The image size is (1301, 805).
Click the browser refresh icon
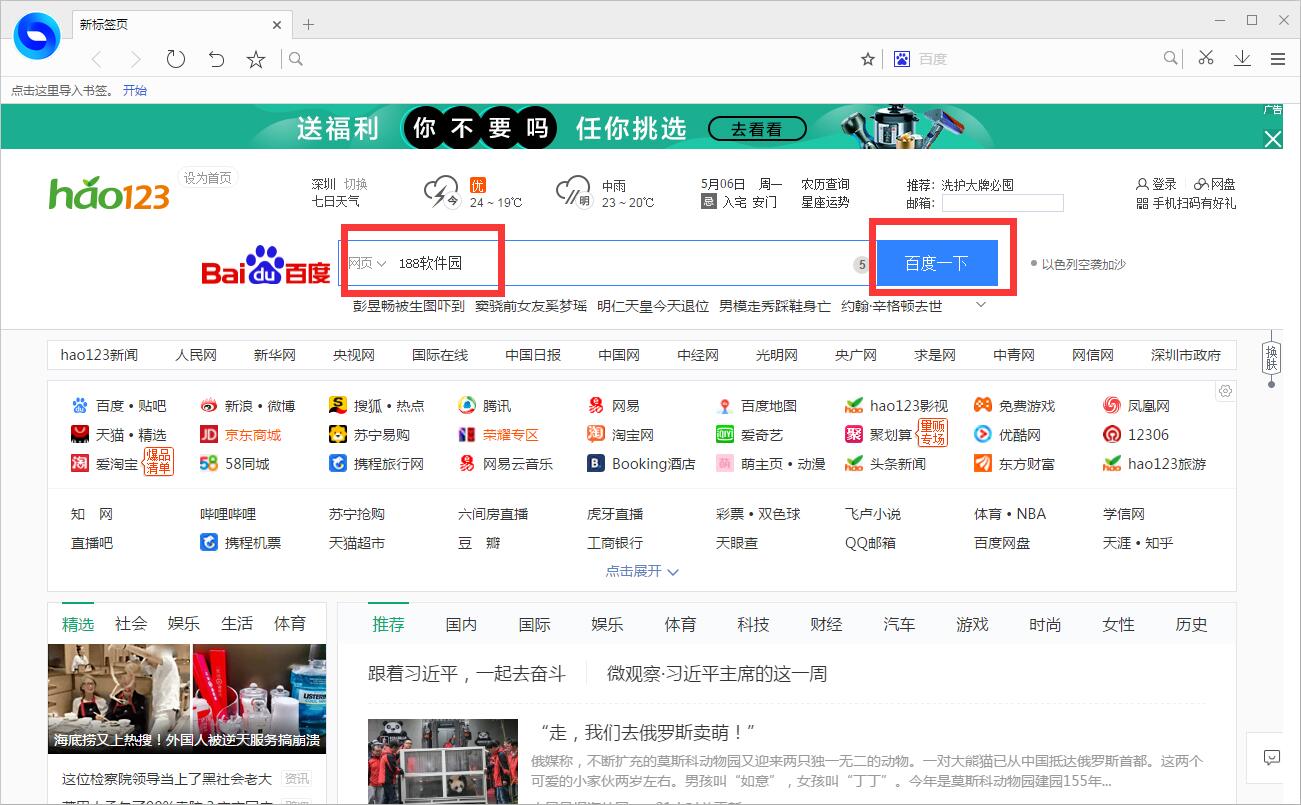(x=176, y=59)
